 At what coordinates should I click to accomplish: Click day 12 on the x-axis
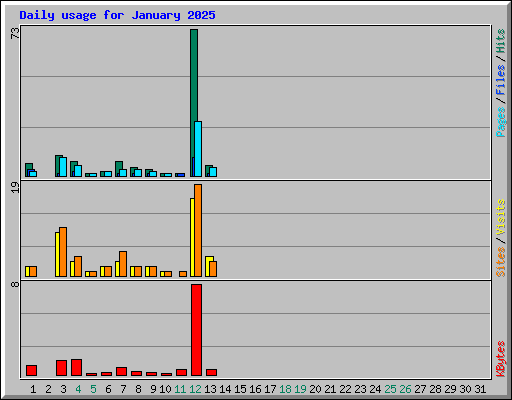click(x=195, y=389)
